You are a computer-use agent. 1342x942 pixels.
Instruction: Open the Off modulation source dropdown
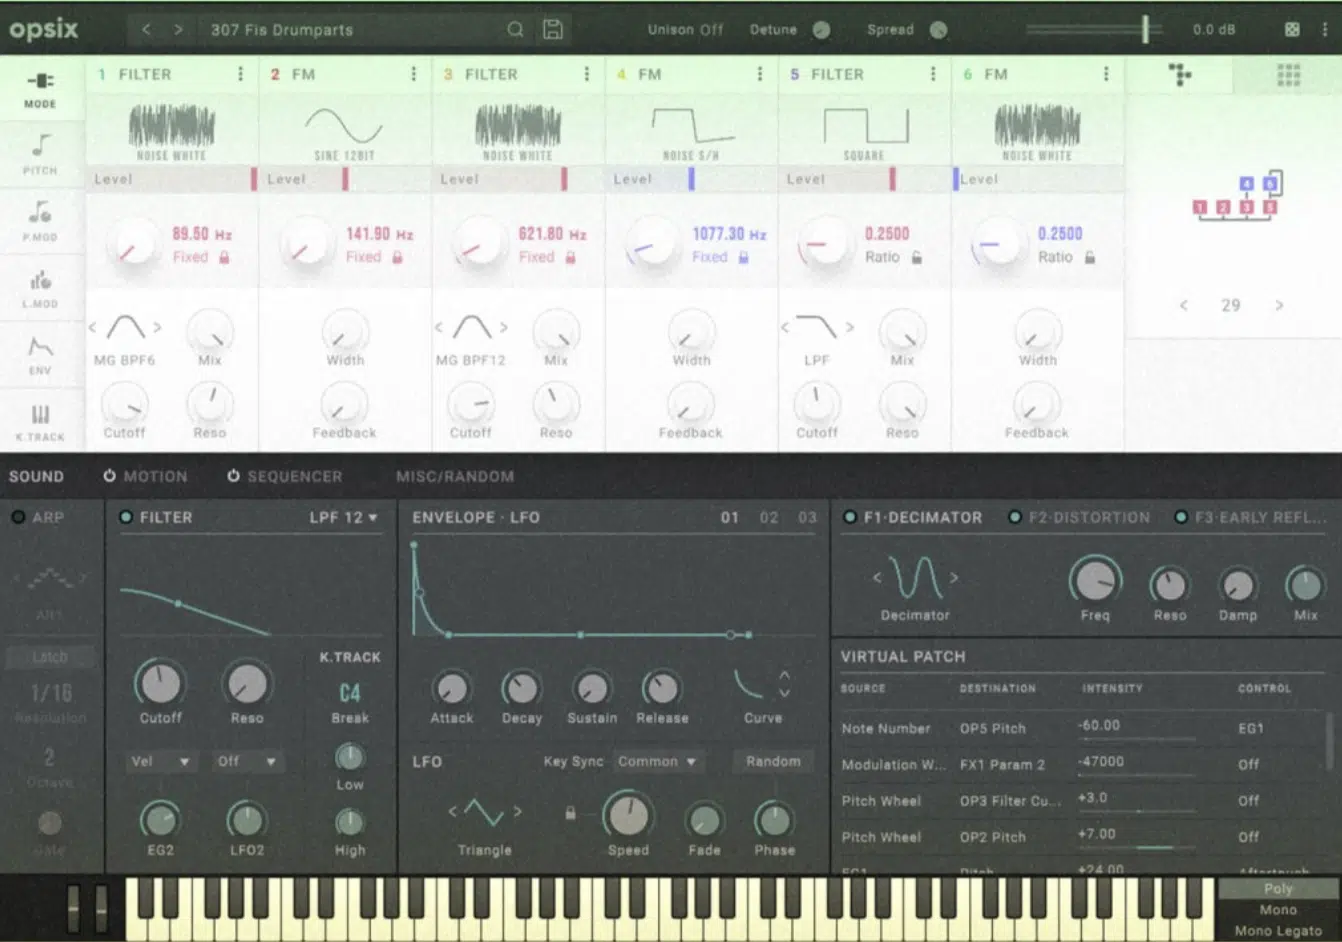(x=246, y=761)
